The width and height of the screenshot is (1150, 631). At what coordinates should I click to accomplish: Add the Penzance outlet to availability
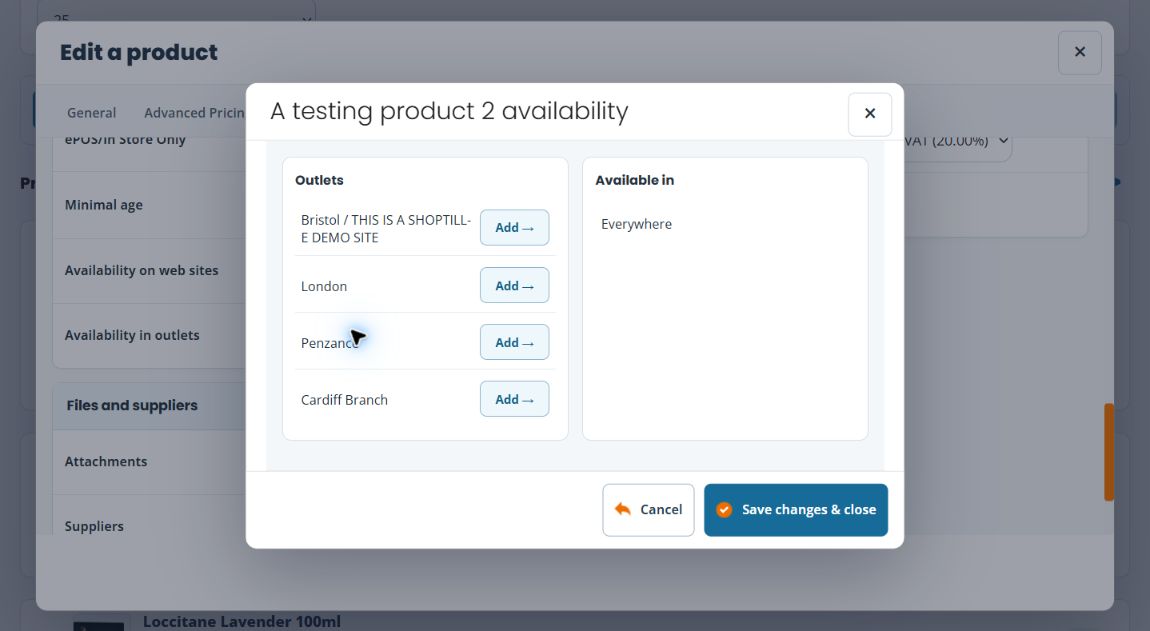[x=514, y=342]
